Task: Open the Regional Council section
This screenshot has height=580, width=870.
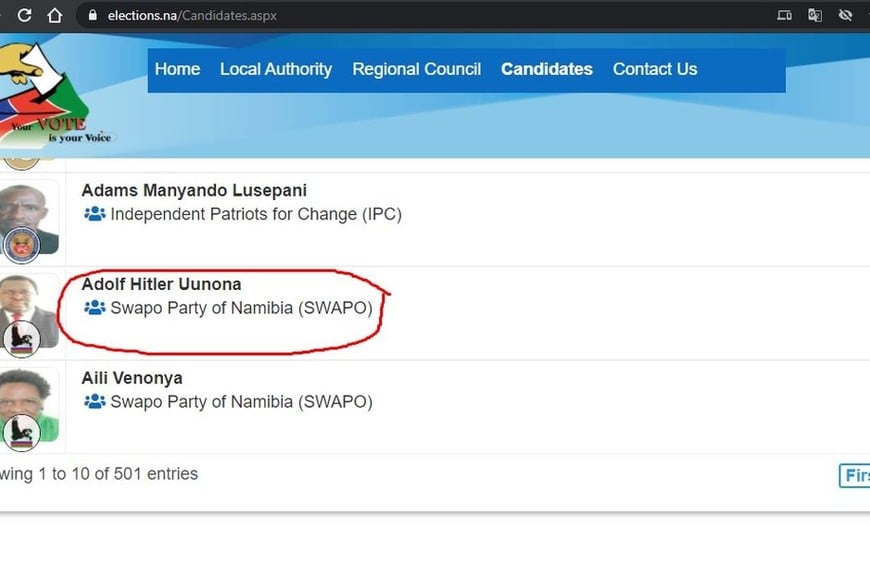Action: (416, 69)
